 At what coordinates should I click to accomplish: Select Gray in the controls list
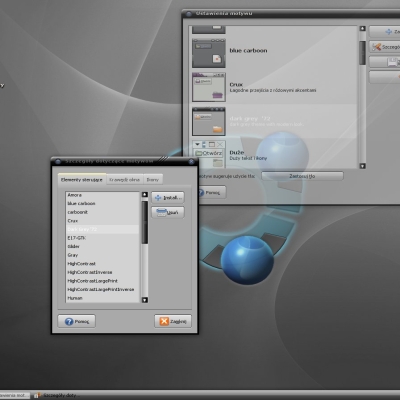click(102, 255)
